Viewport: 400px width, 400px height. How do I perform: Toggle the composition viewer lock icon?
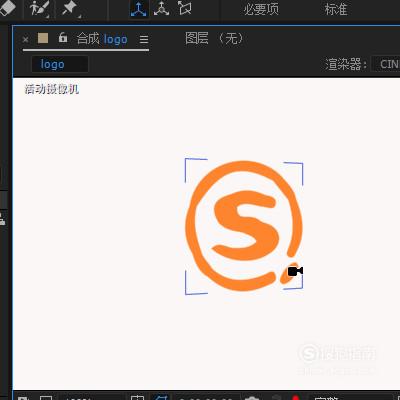click(x=63, y=38)
